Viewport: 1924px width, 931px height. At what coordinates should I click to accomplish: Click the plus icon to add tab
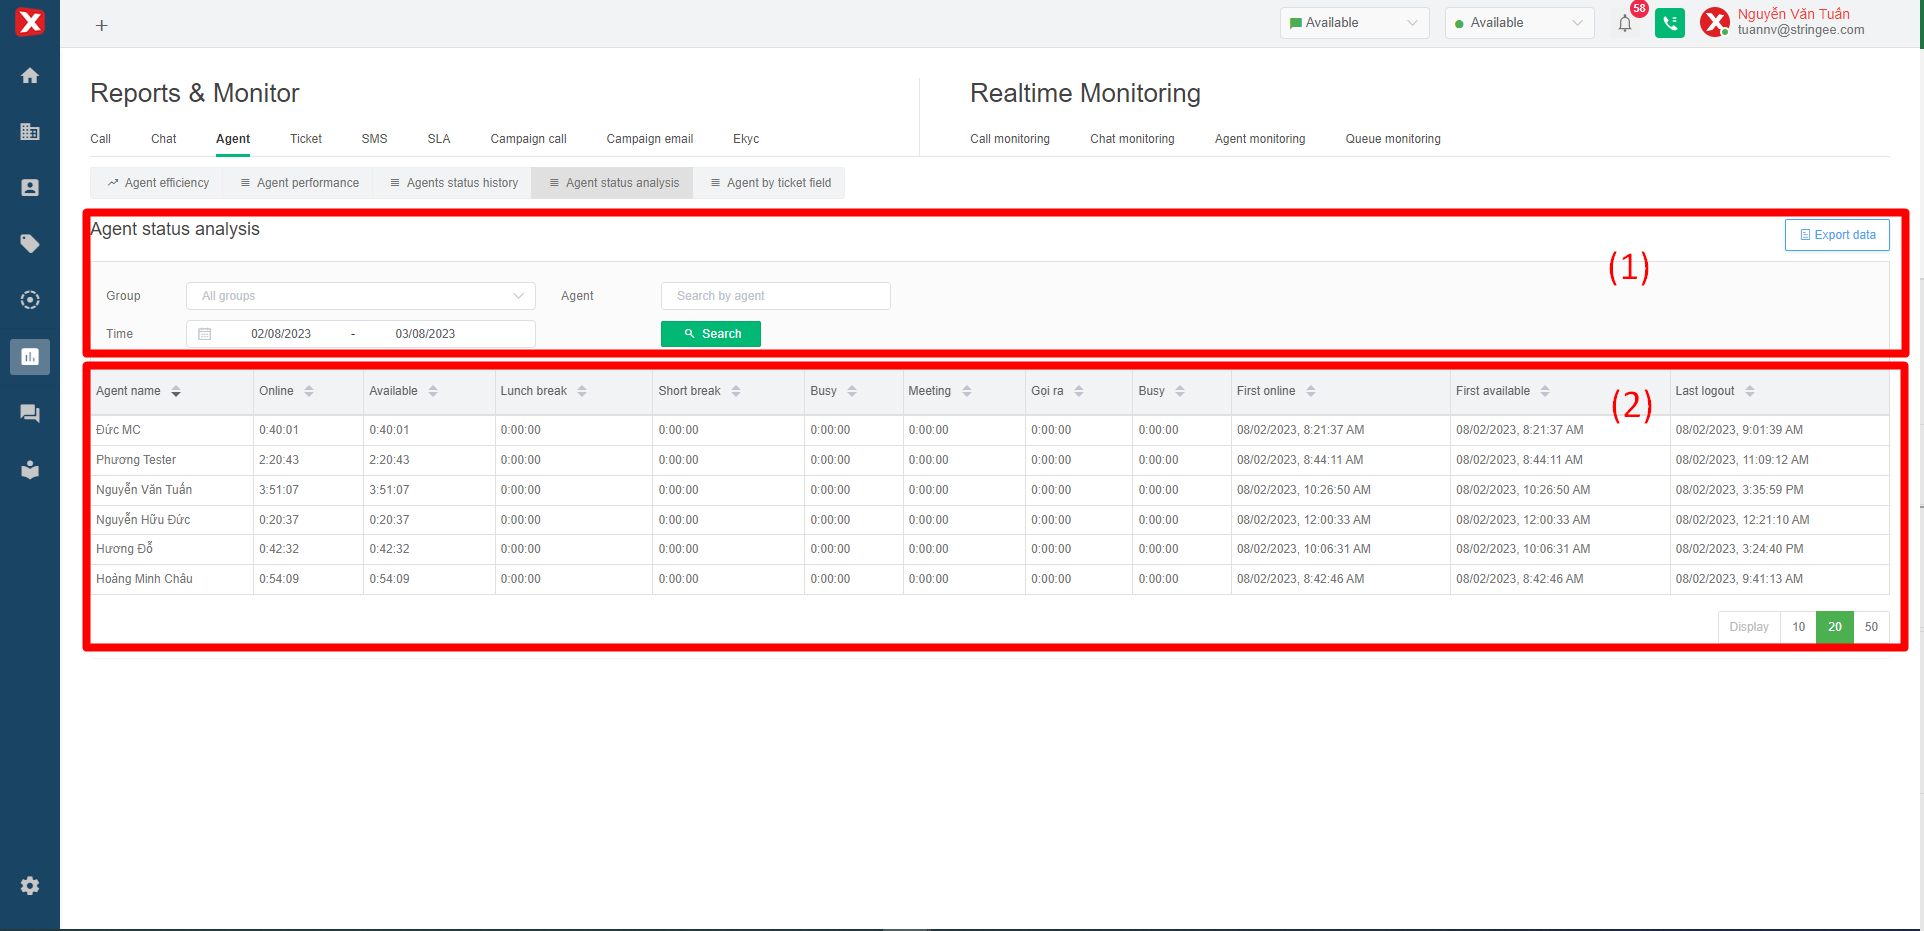click(101, 25)
